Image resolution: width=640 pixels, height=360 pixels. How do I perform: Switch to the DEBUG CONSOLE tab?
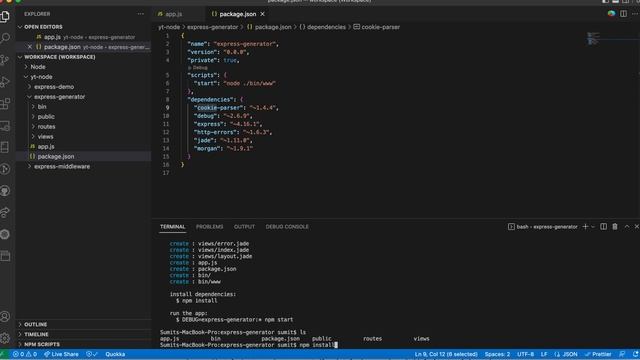tap(287, 227)
